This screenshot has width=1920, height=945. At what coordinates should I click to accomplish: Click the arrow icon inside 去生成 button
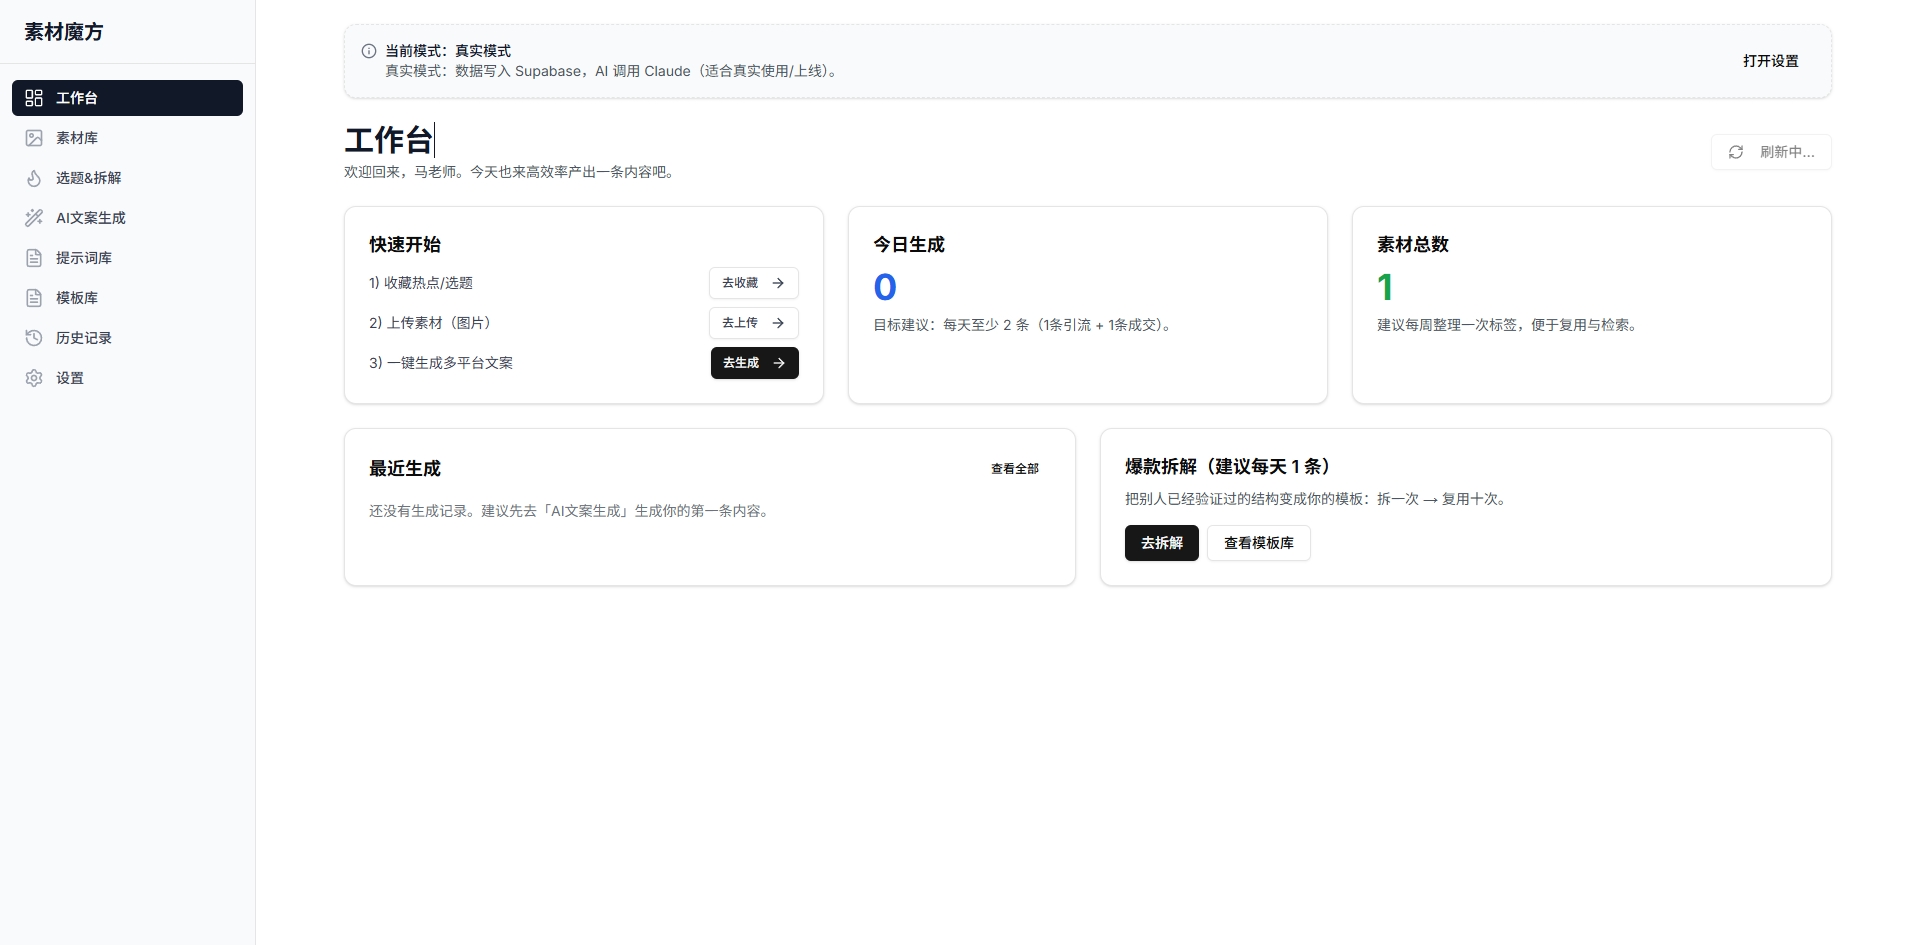[x=779, y=363]
